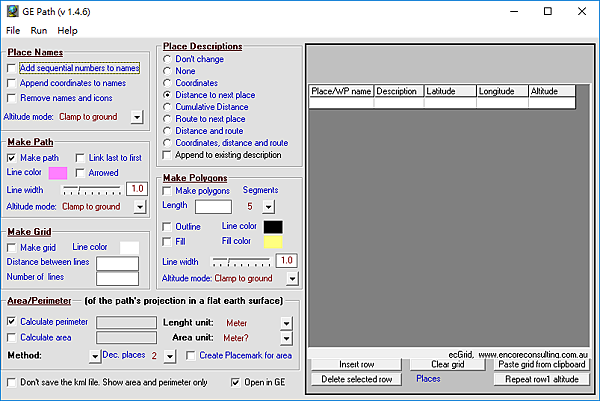Click the polygon Length input field
The image size is (600, 401).
click(x=213, y=207)
